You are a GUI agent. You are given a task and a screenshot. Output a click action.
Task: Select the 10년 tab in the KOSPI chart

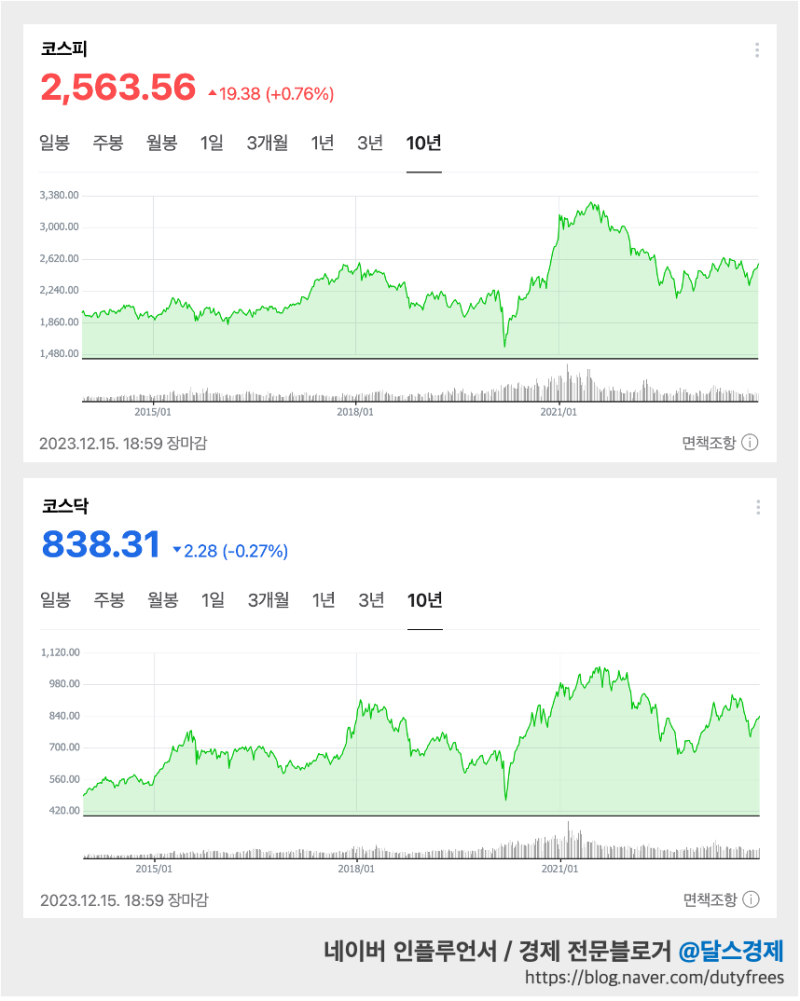pos(424,143)
